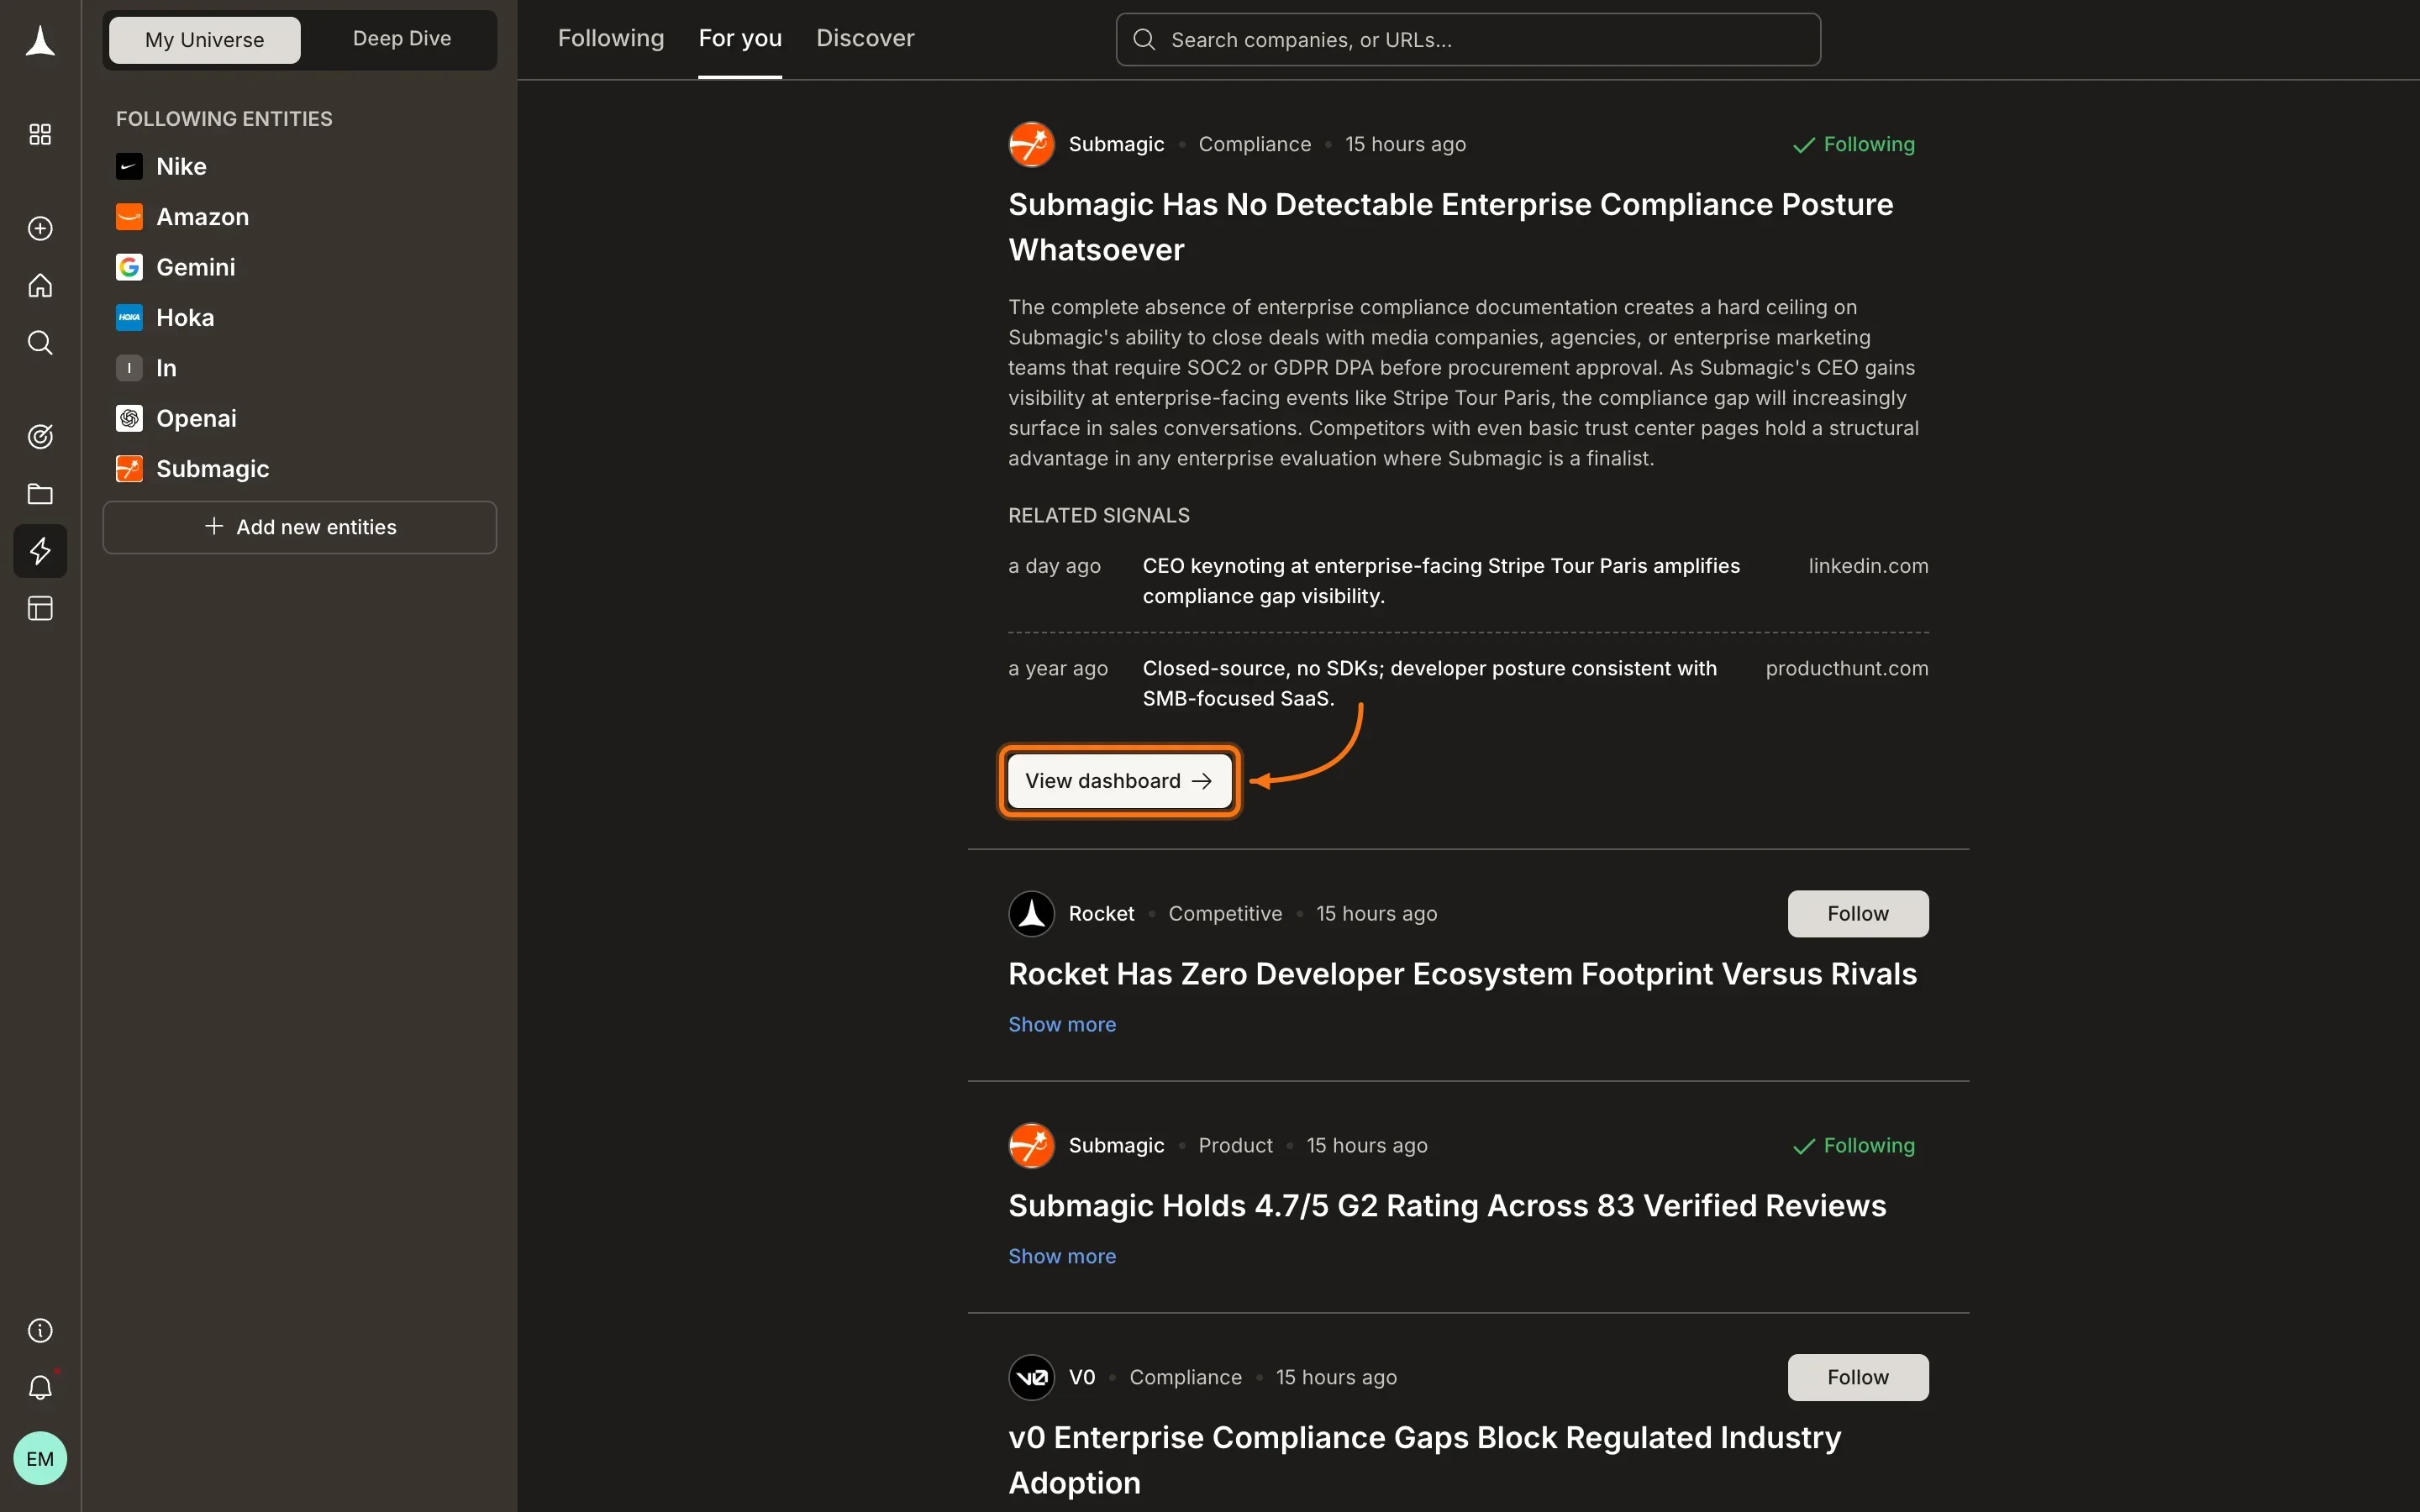Image resolution: width=2420 pixels, height=1512 pixels.
Task: Switch to My Universe mode
Action: pyautogui.click(x=204, y=40)
